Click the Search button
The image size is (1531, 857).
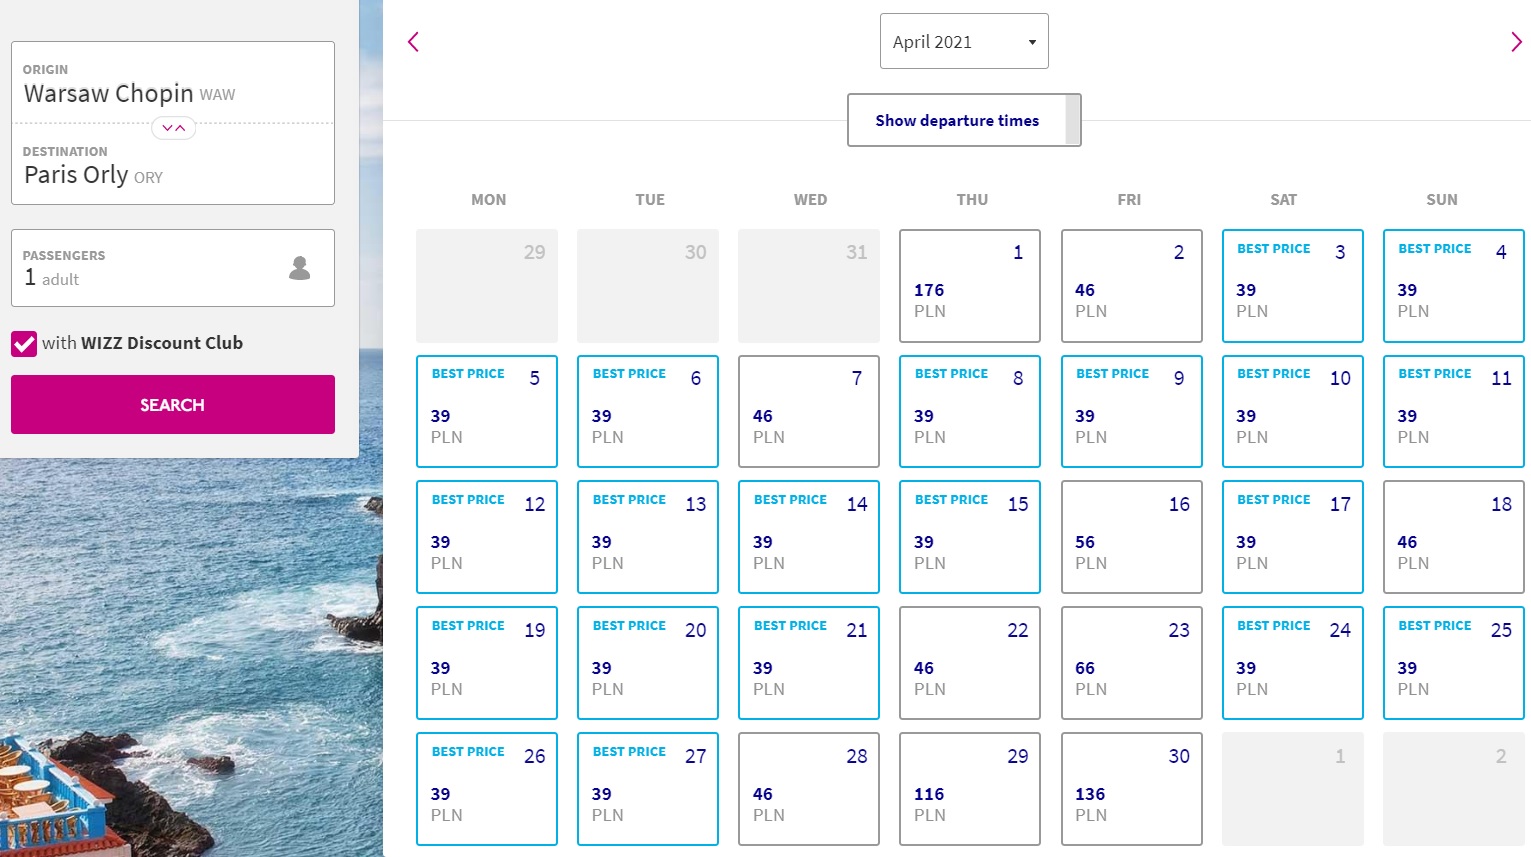click(x=173, y=405)
